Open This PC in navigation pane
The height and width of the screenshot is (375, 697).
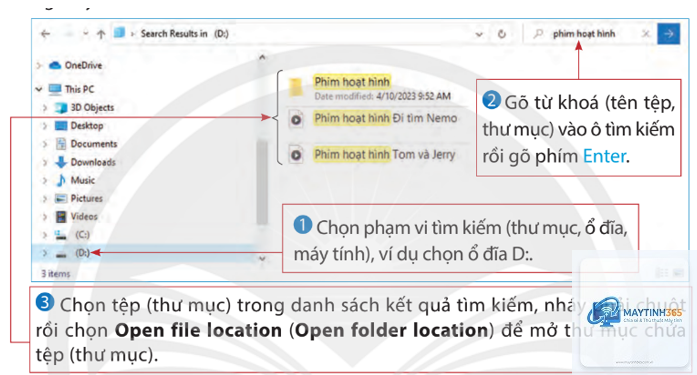click(x=80, y=89)
